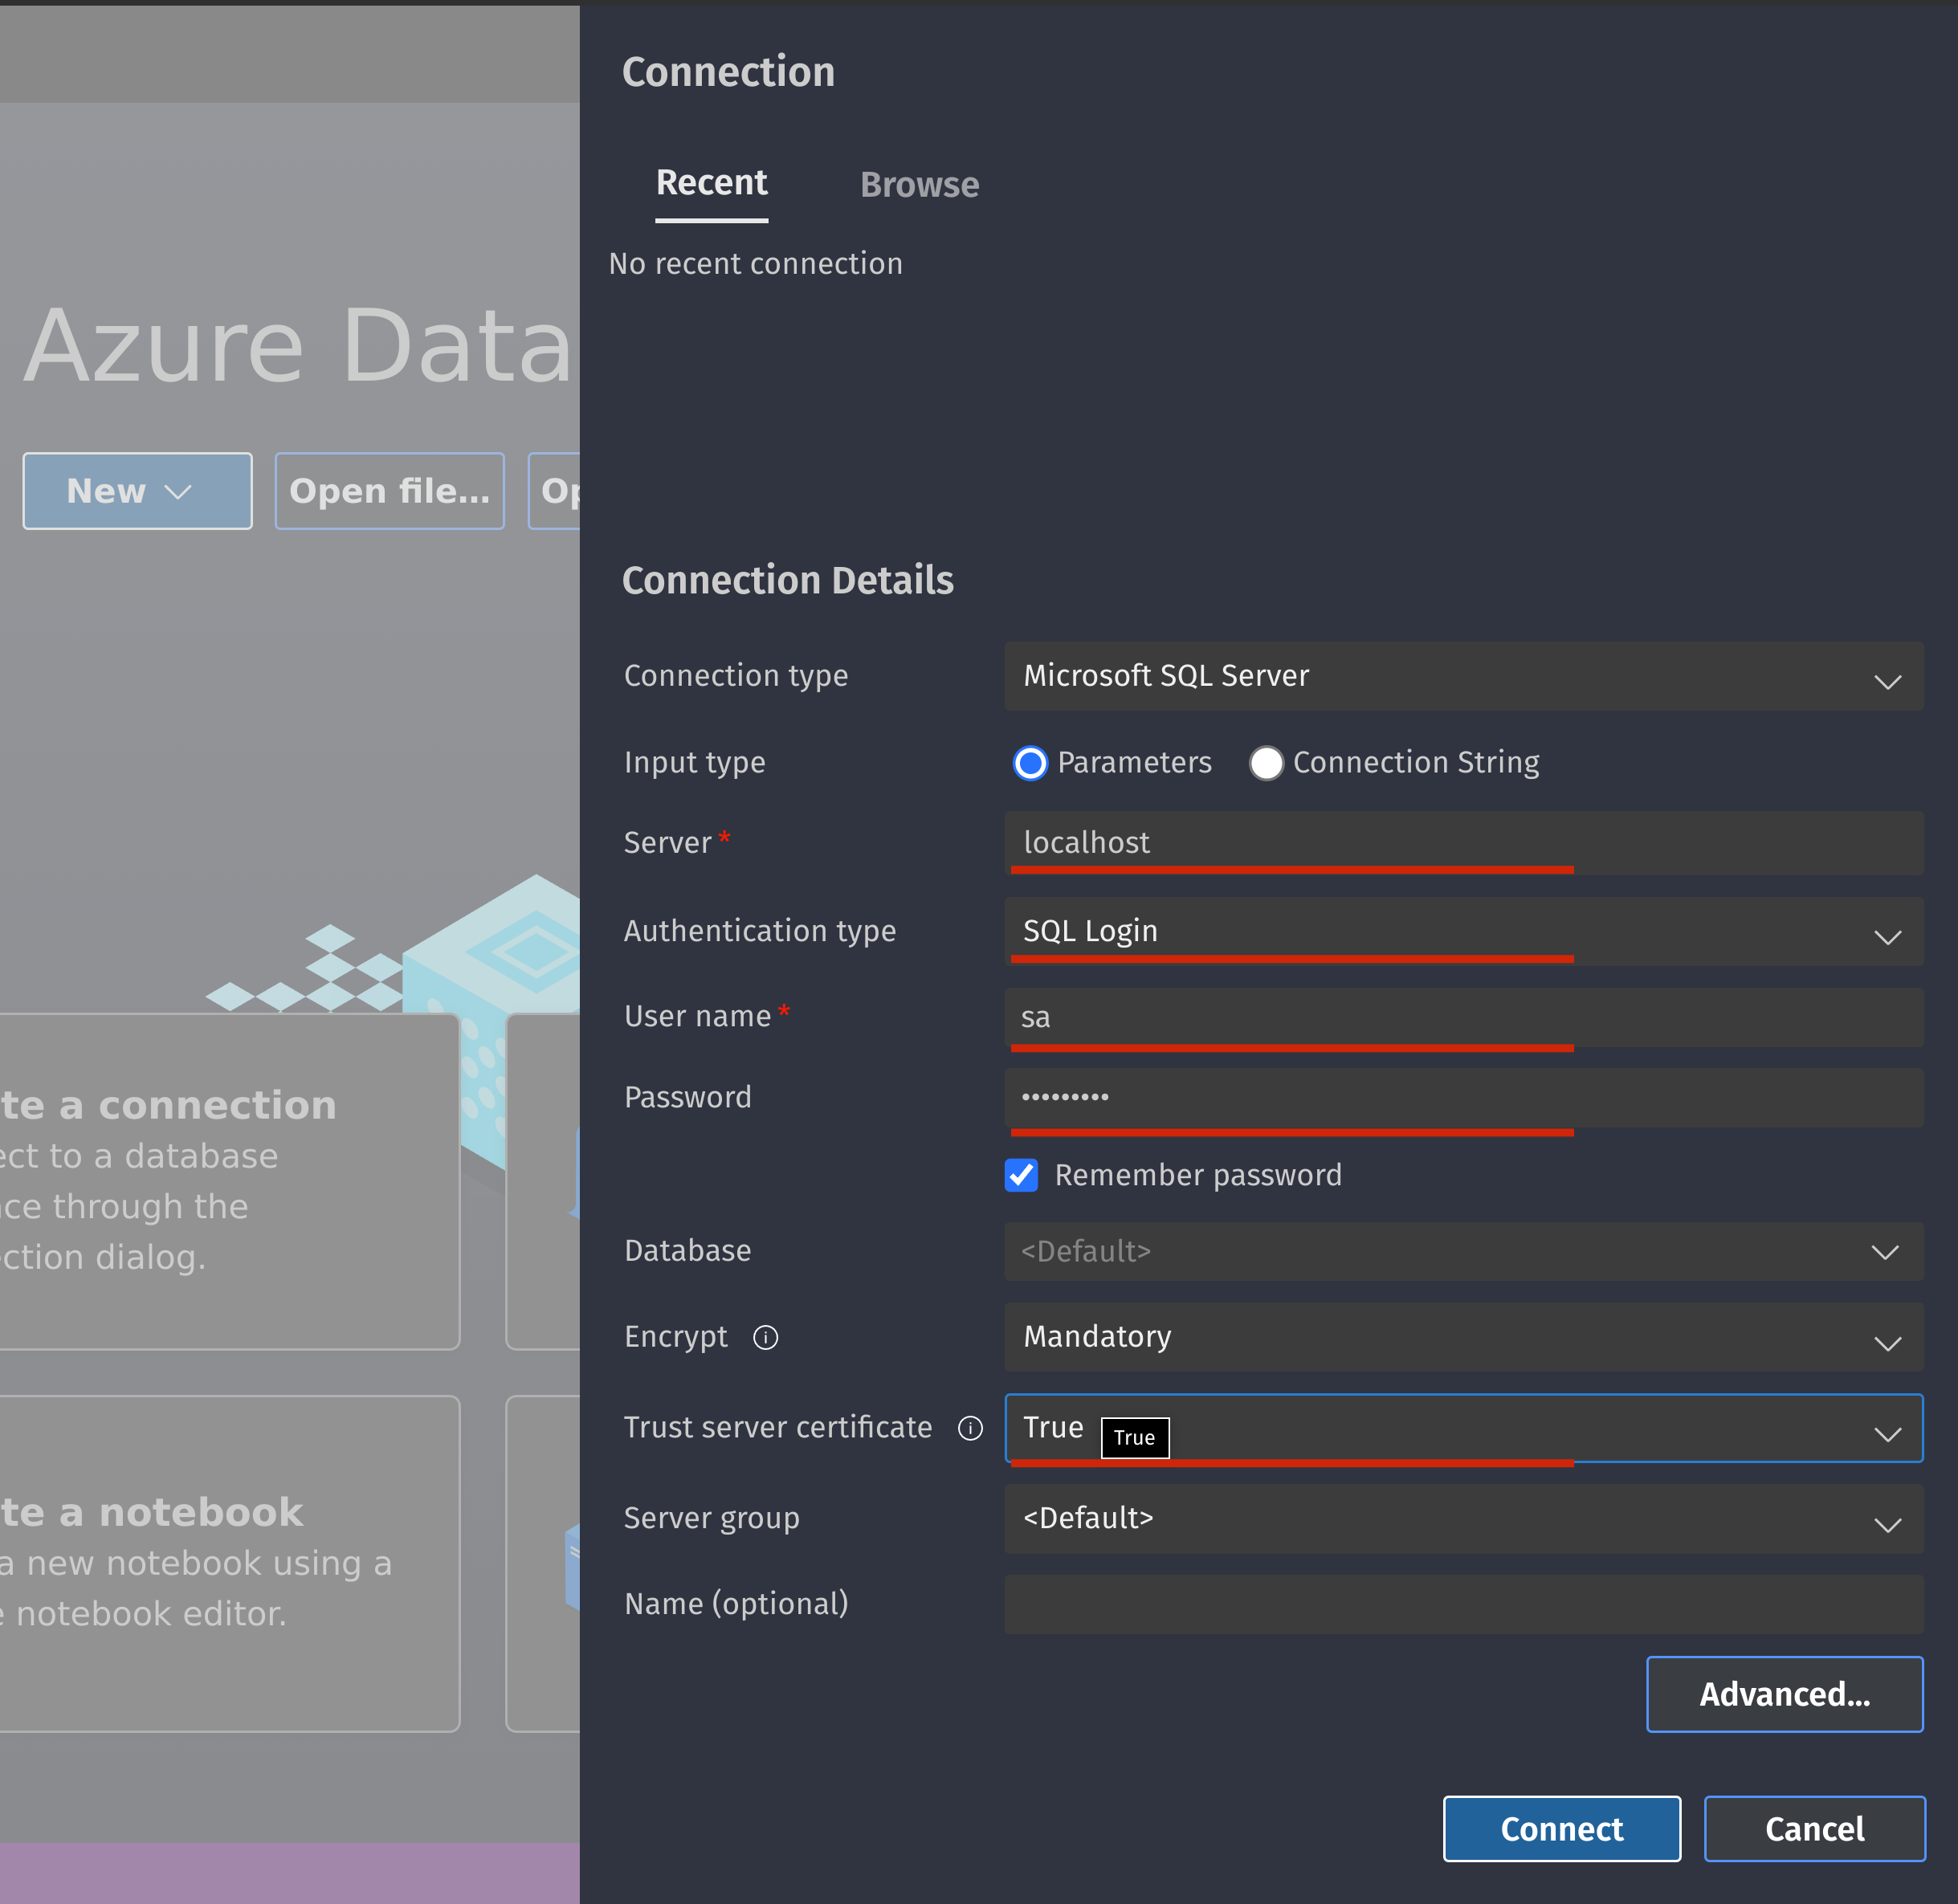Open the New dropdown on welcome page
This screenshot has height=1904, width=1958.
click(137, 491)
